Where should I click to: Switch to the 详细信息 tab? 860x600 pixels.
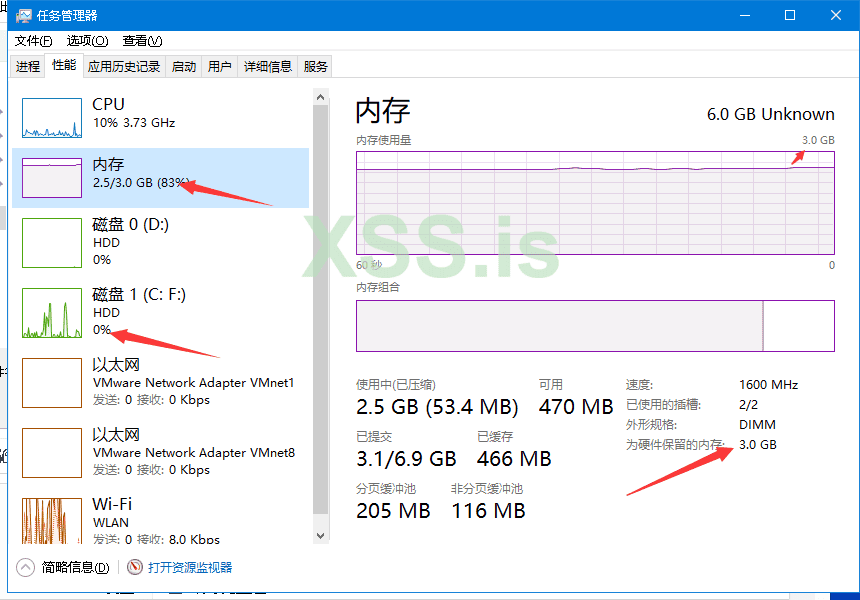[268, 67]
